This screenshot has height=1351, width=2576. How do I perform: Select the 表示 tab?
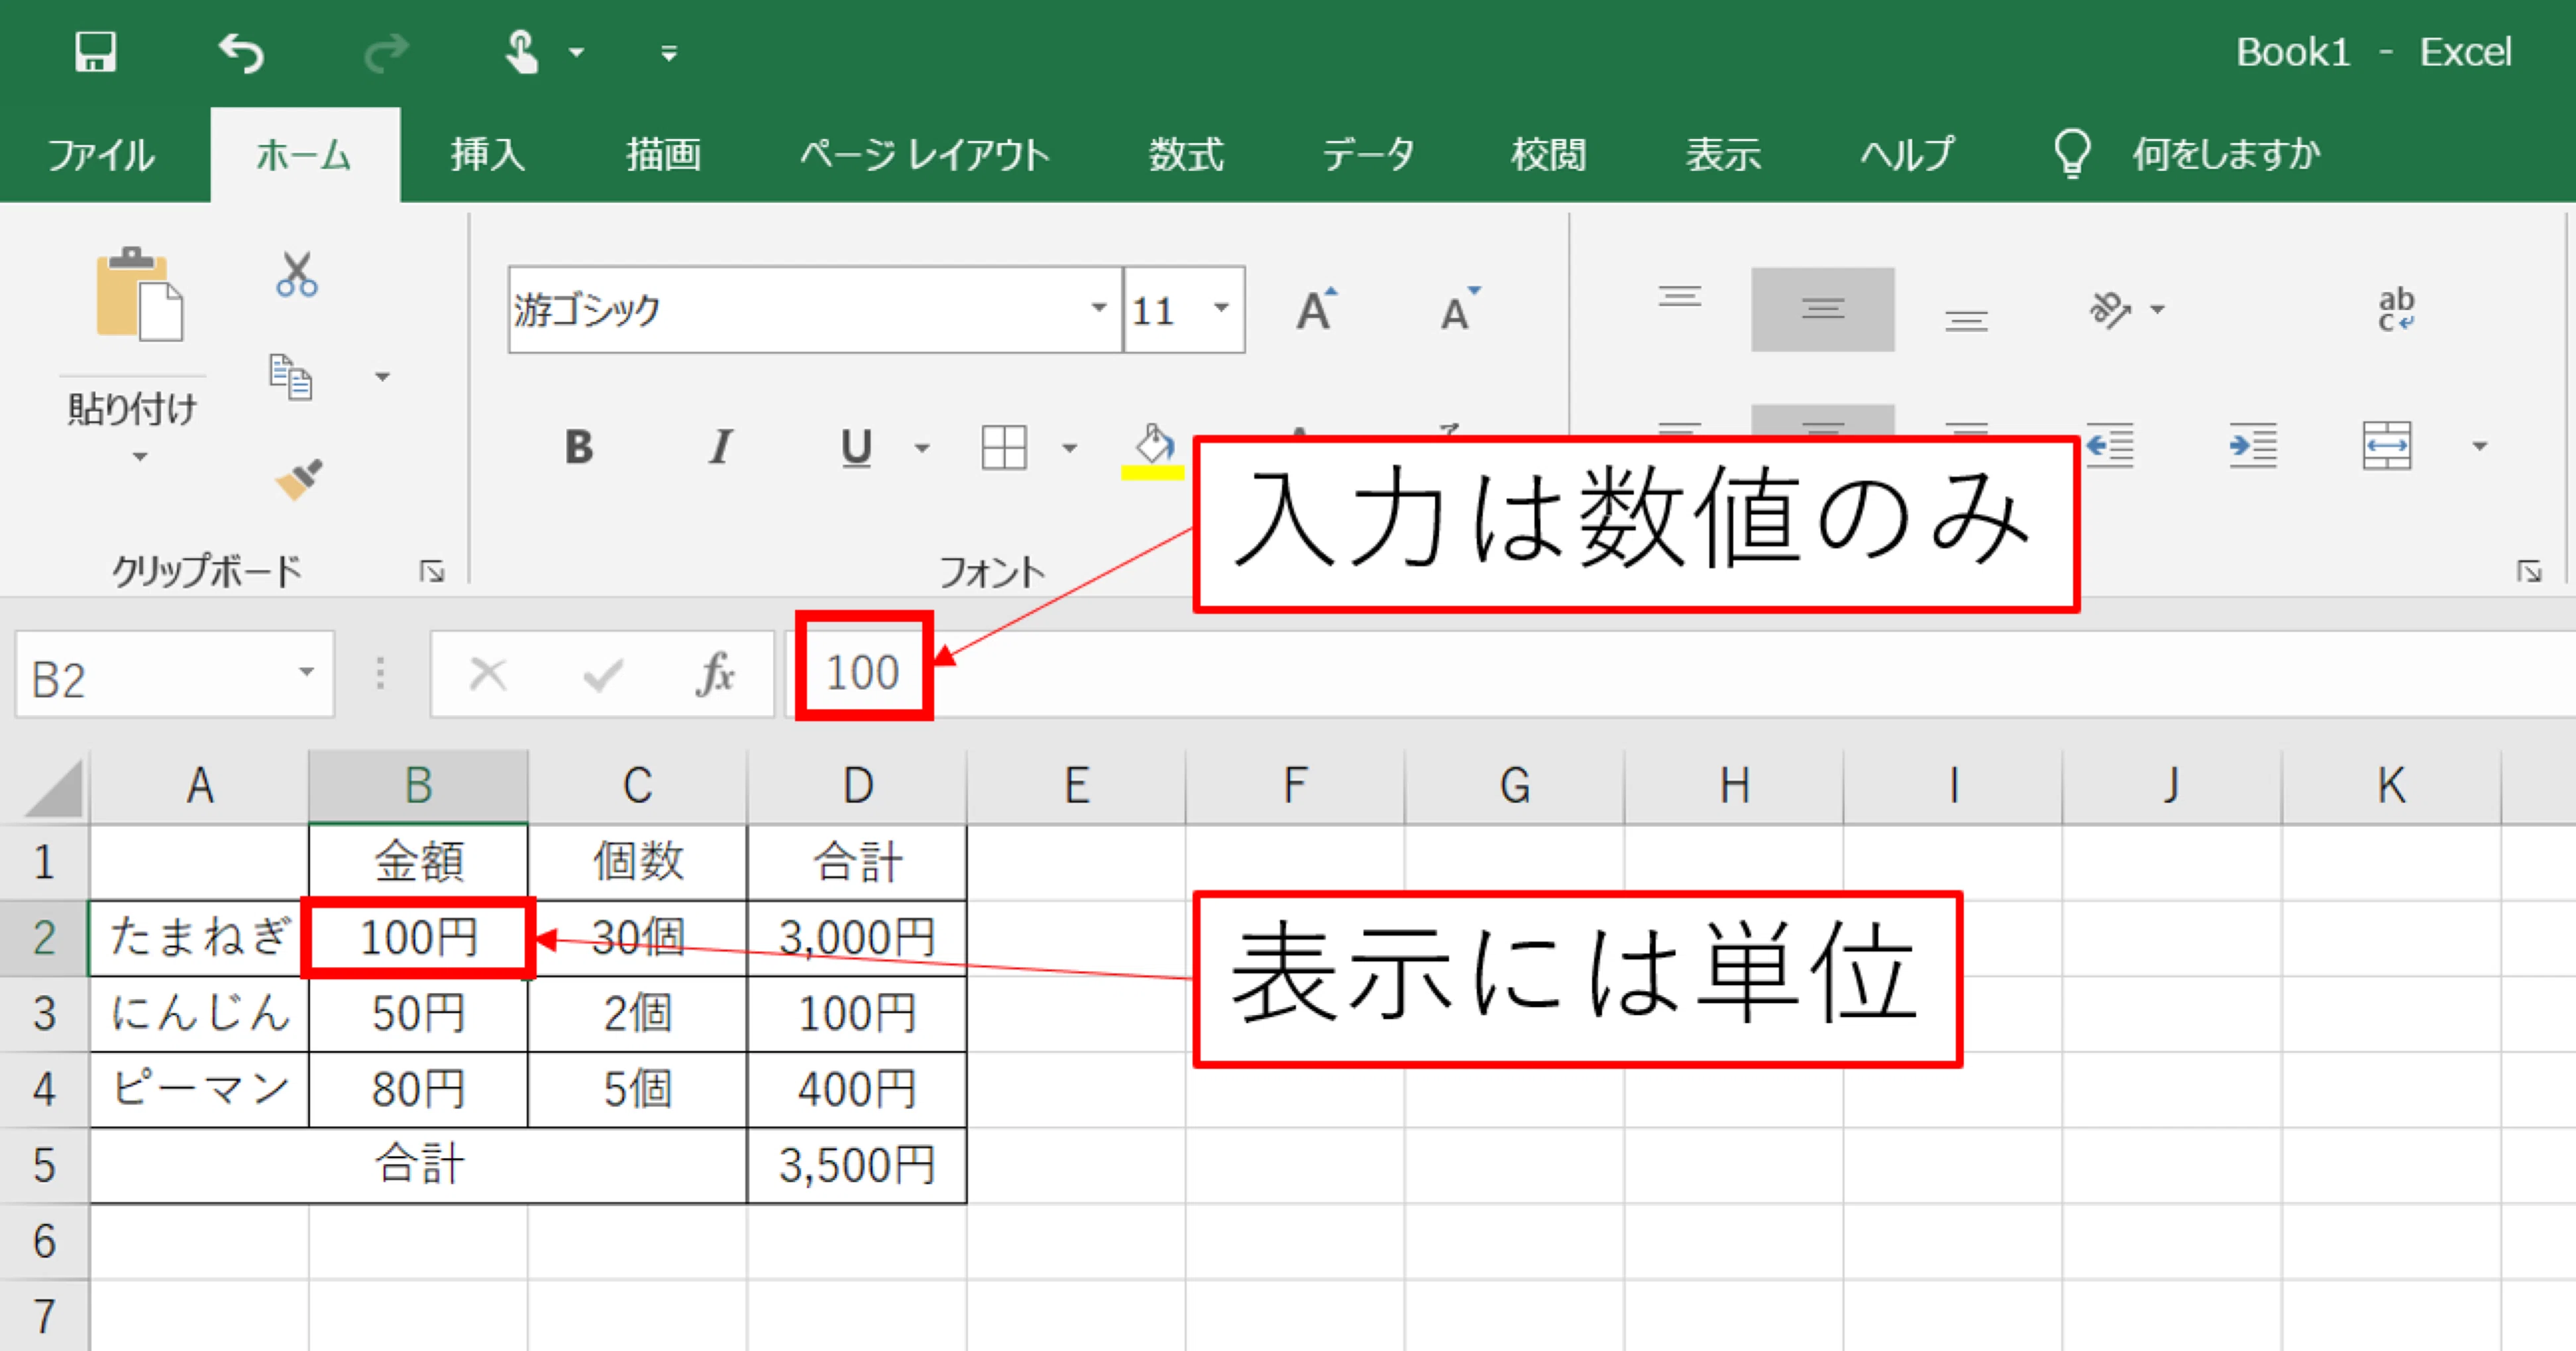[x=1723, y=155]
